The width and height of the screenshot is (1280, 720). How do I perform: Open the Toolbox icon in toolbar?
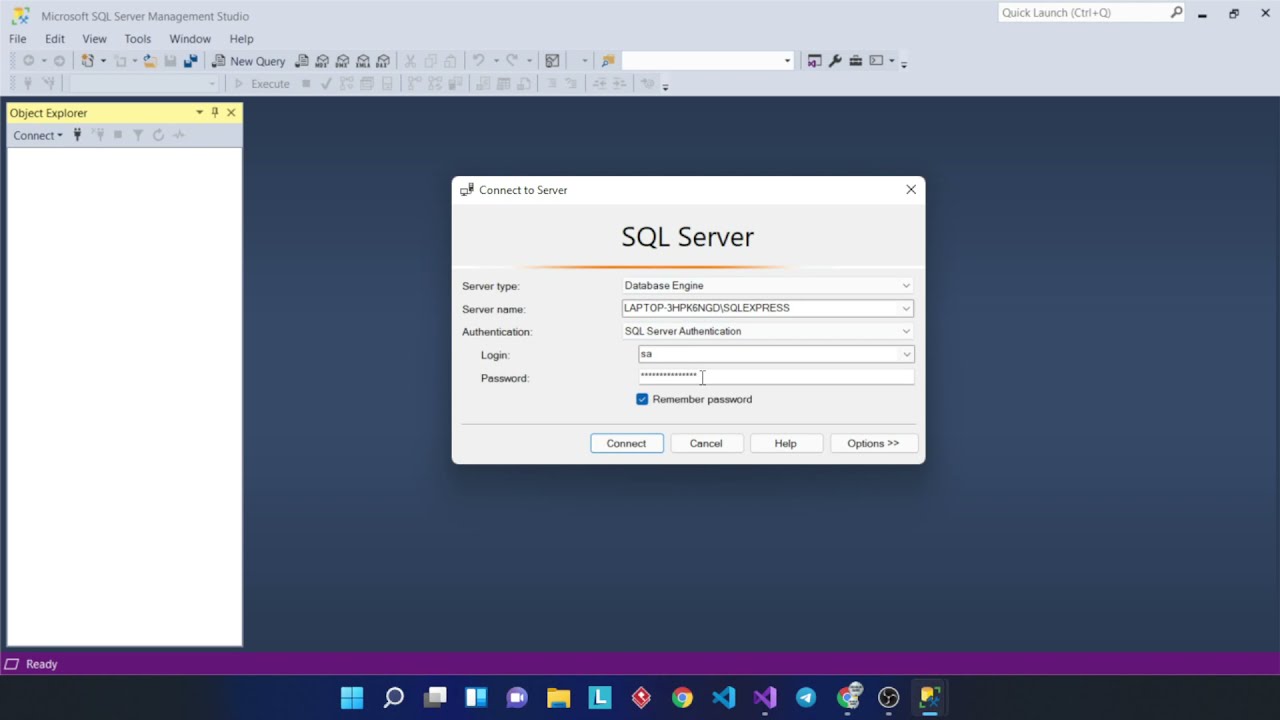856,61
